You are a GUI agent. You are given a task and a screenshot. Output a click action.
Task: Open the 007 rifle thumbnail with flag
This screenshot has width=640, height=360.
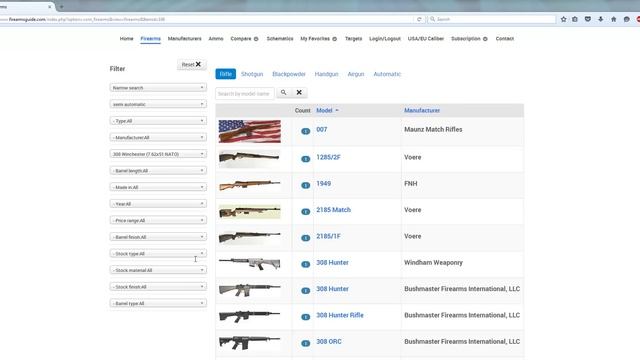click(250, 131)
